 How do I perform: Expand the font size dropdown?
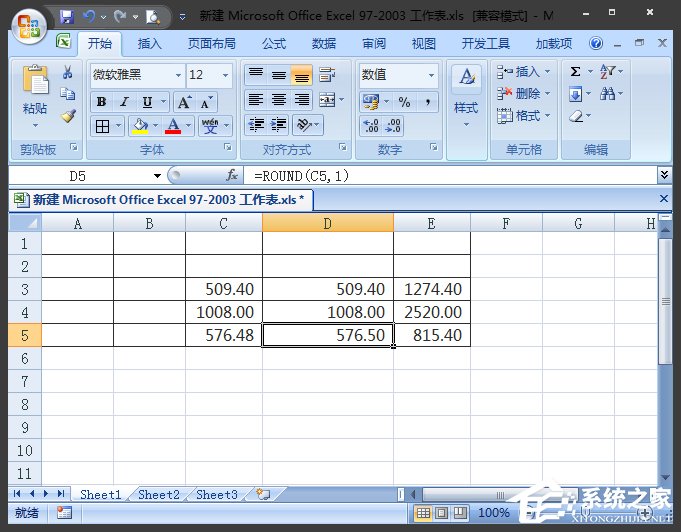[x=226, y=75]
